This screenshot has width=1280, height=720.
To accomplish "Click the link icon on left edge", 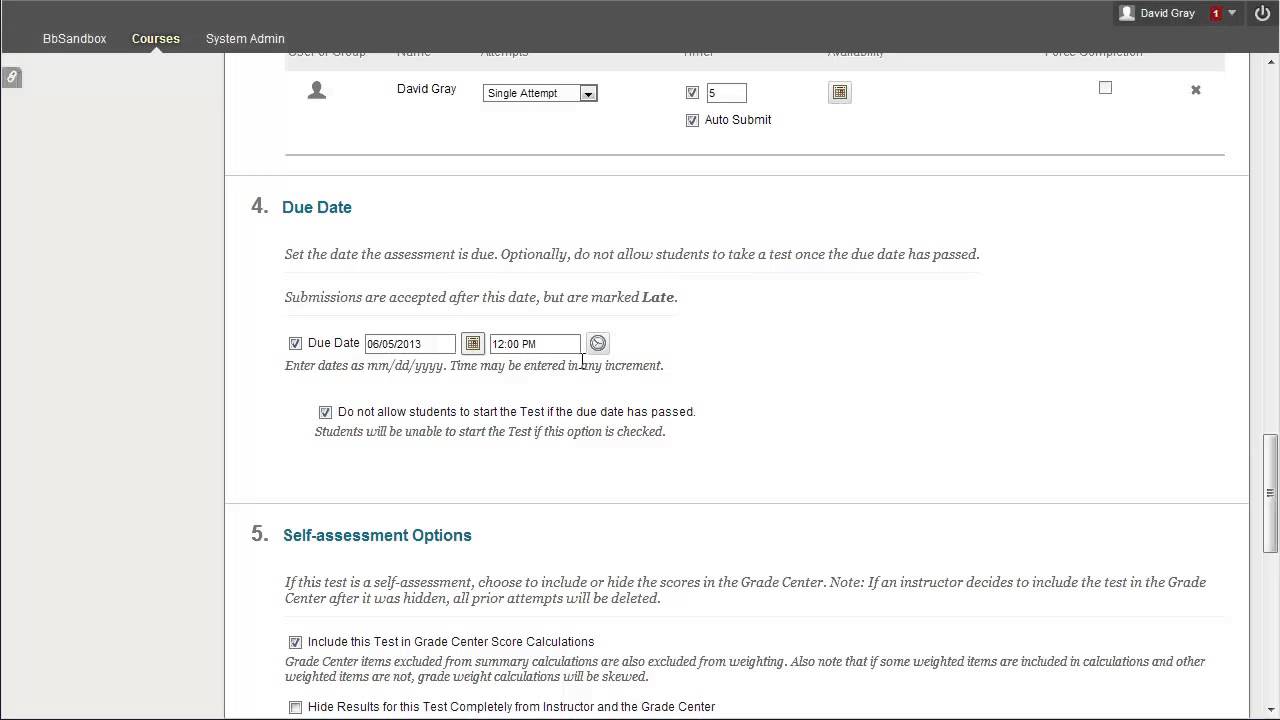I will [11, 77].
